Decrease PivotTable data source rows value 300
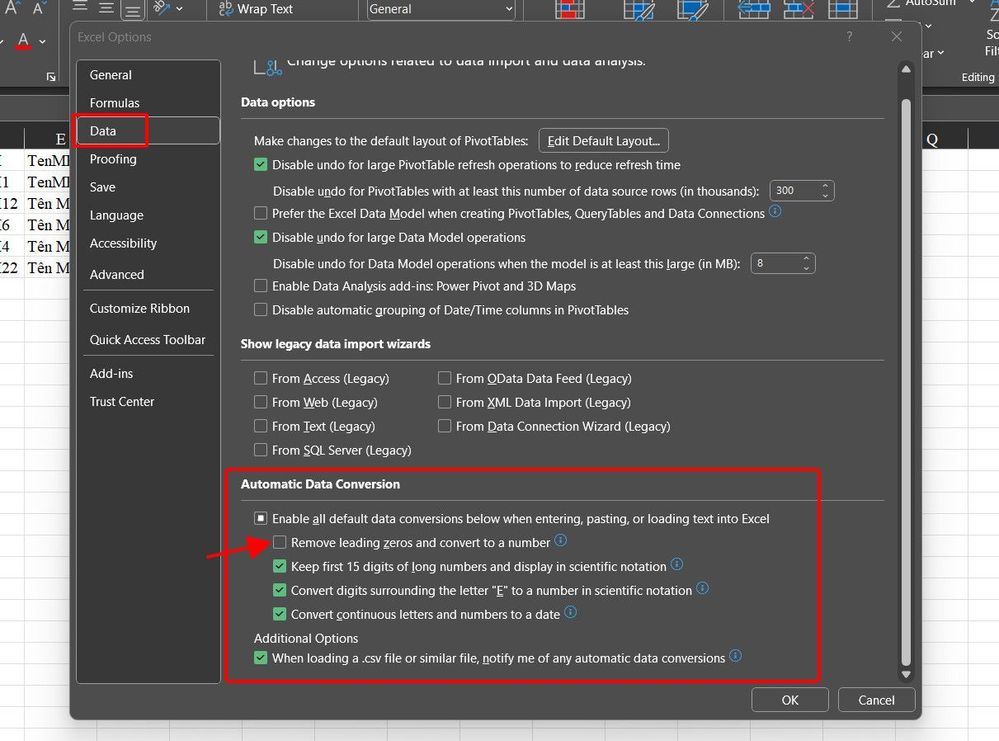This screenshot has width=999, height=741. (825, 195)
